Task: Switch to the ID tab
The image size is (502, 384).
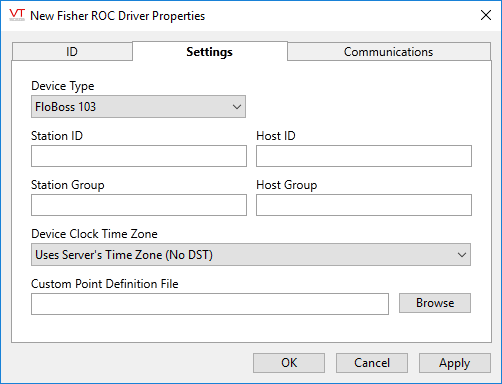Action: (x=72, y=52)
